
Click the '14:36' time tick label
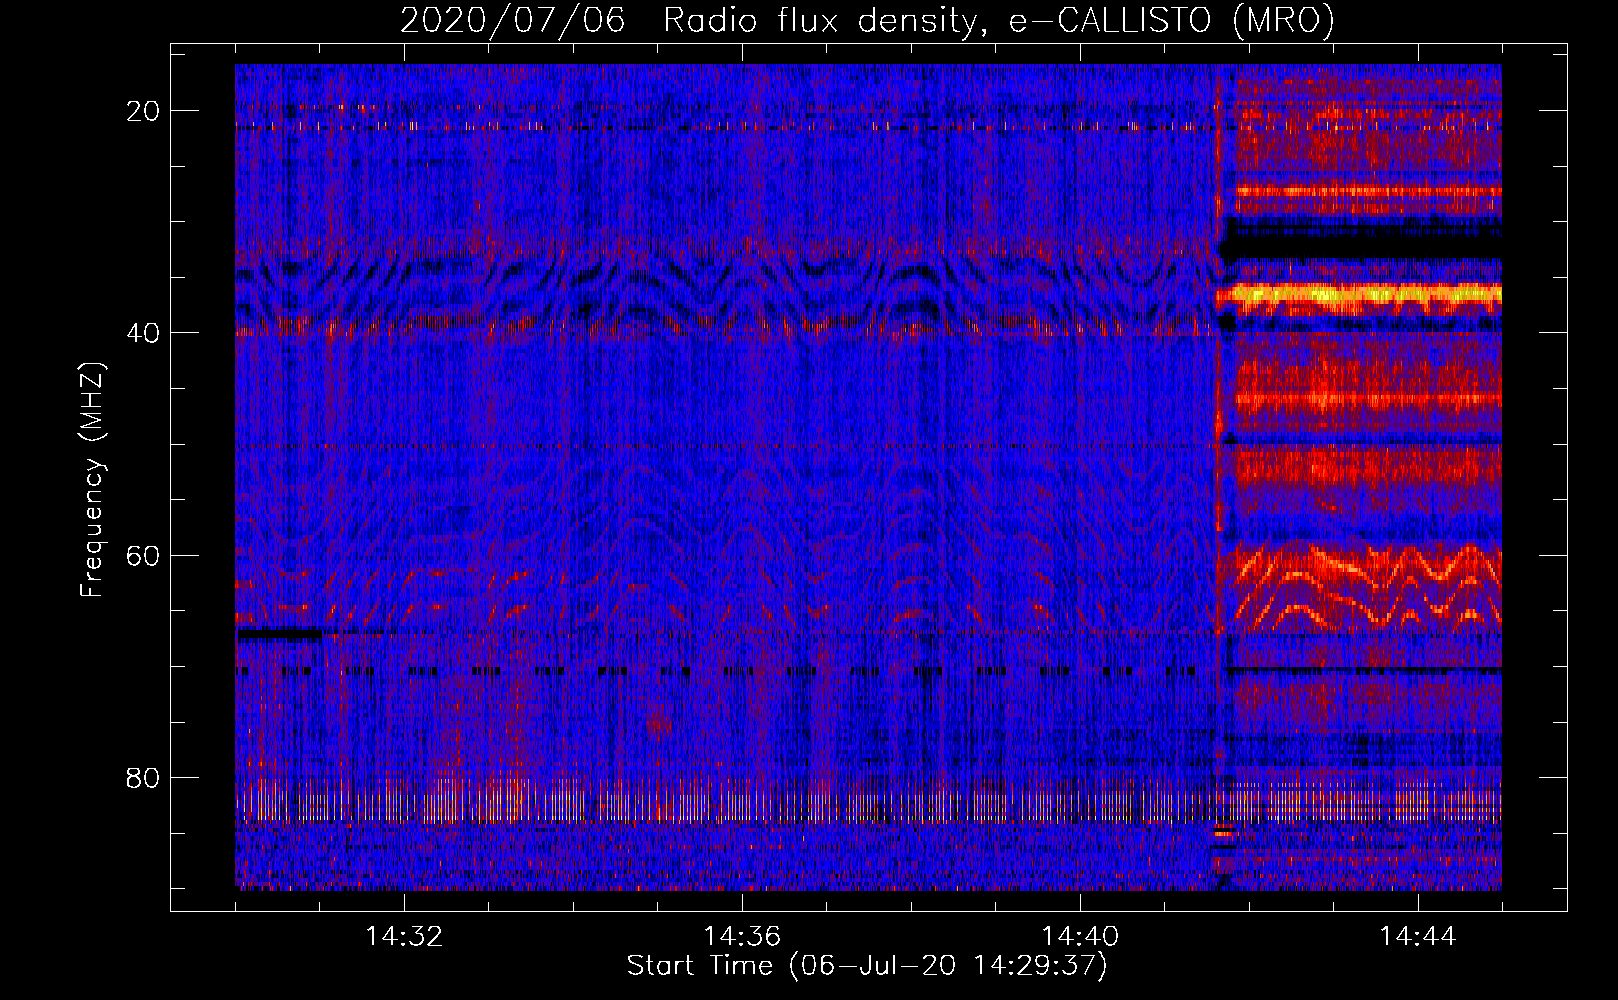tap(742, 937)
